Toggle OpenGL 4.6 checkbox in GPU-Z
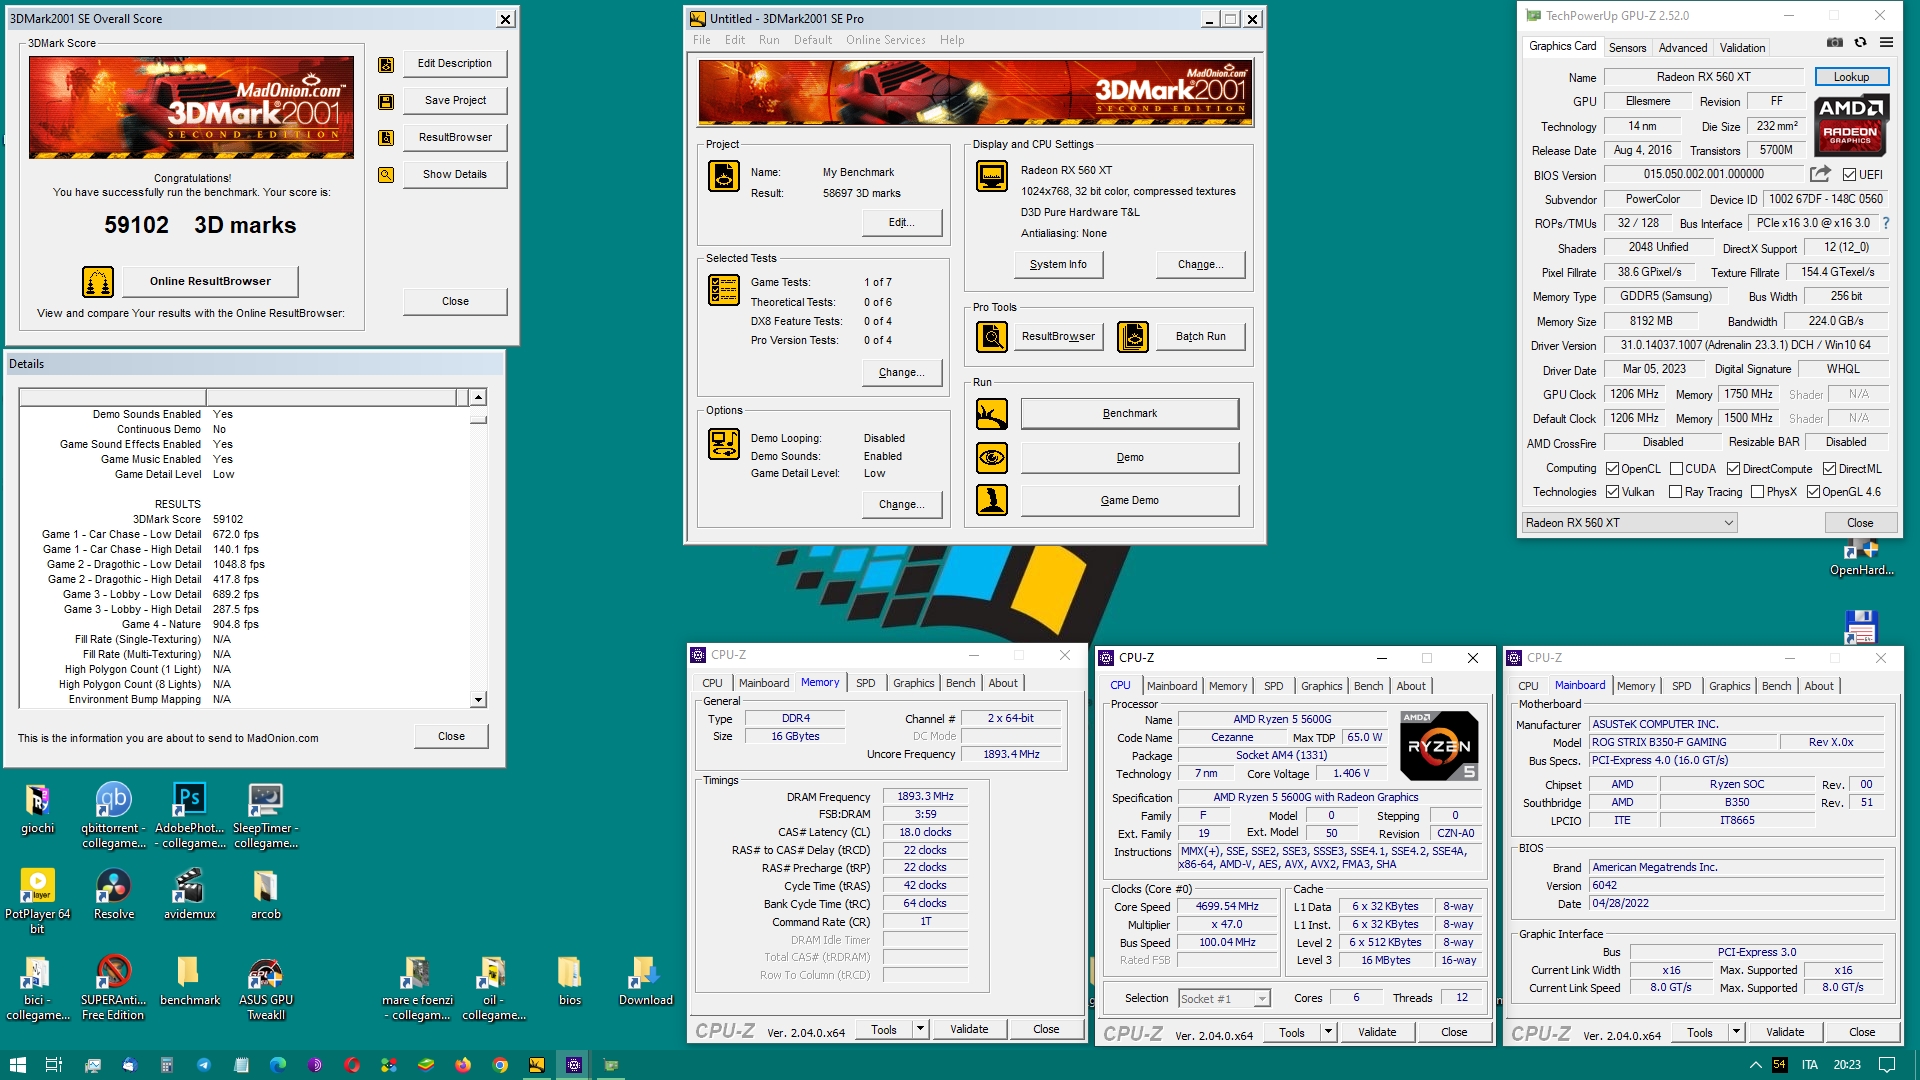 click(x=1813, y=492)
